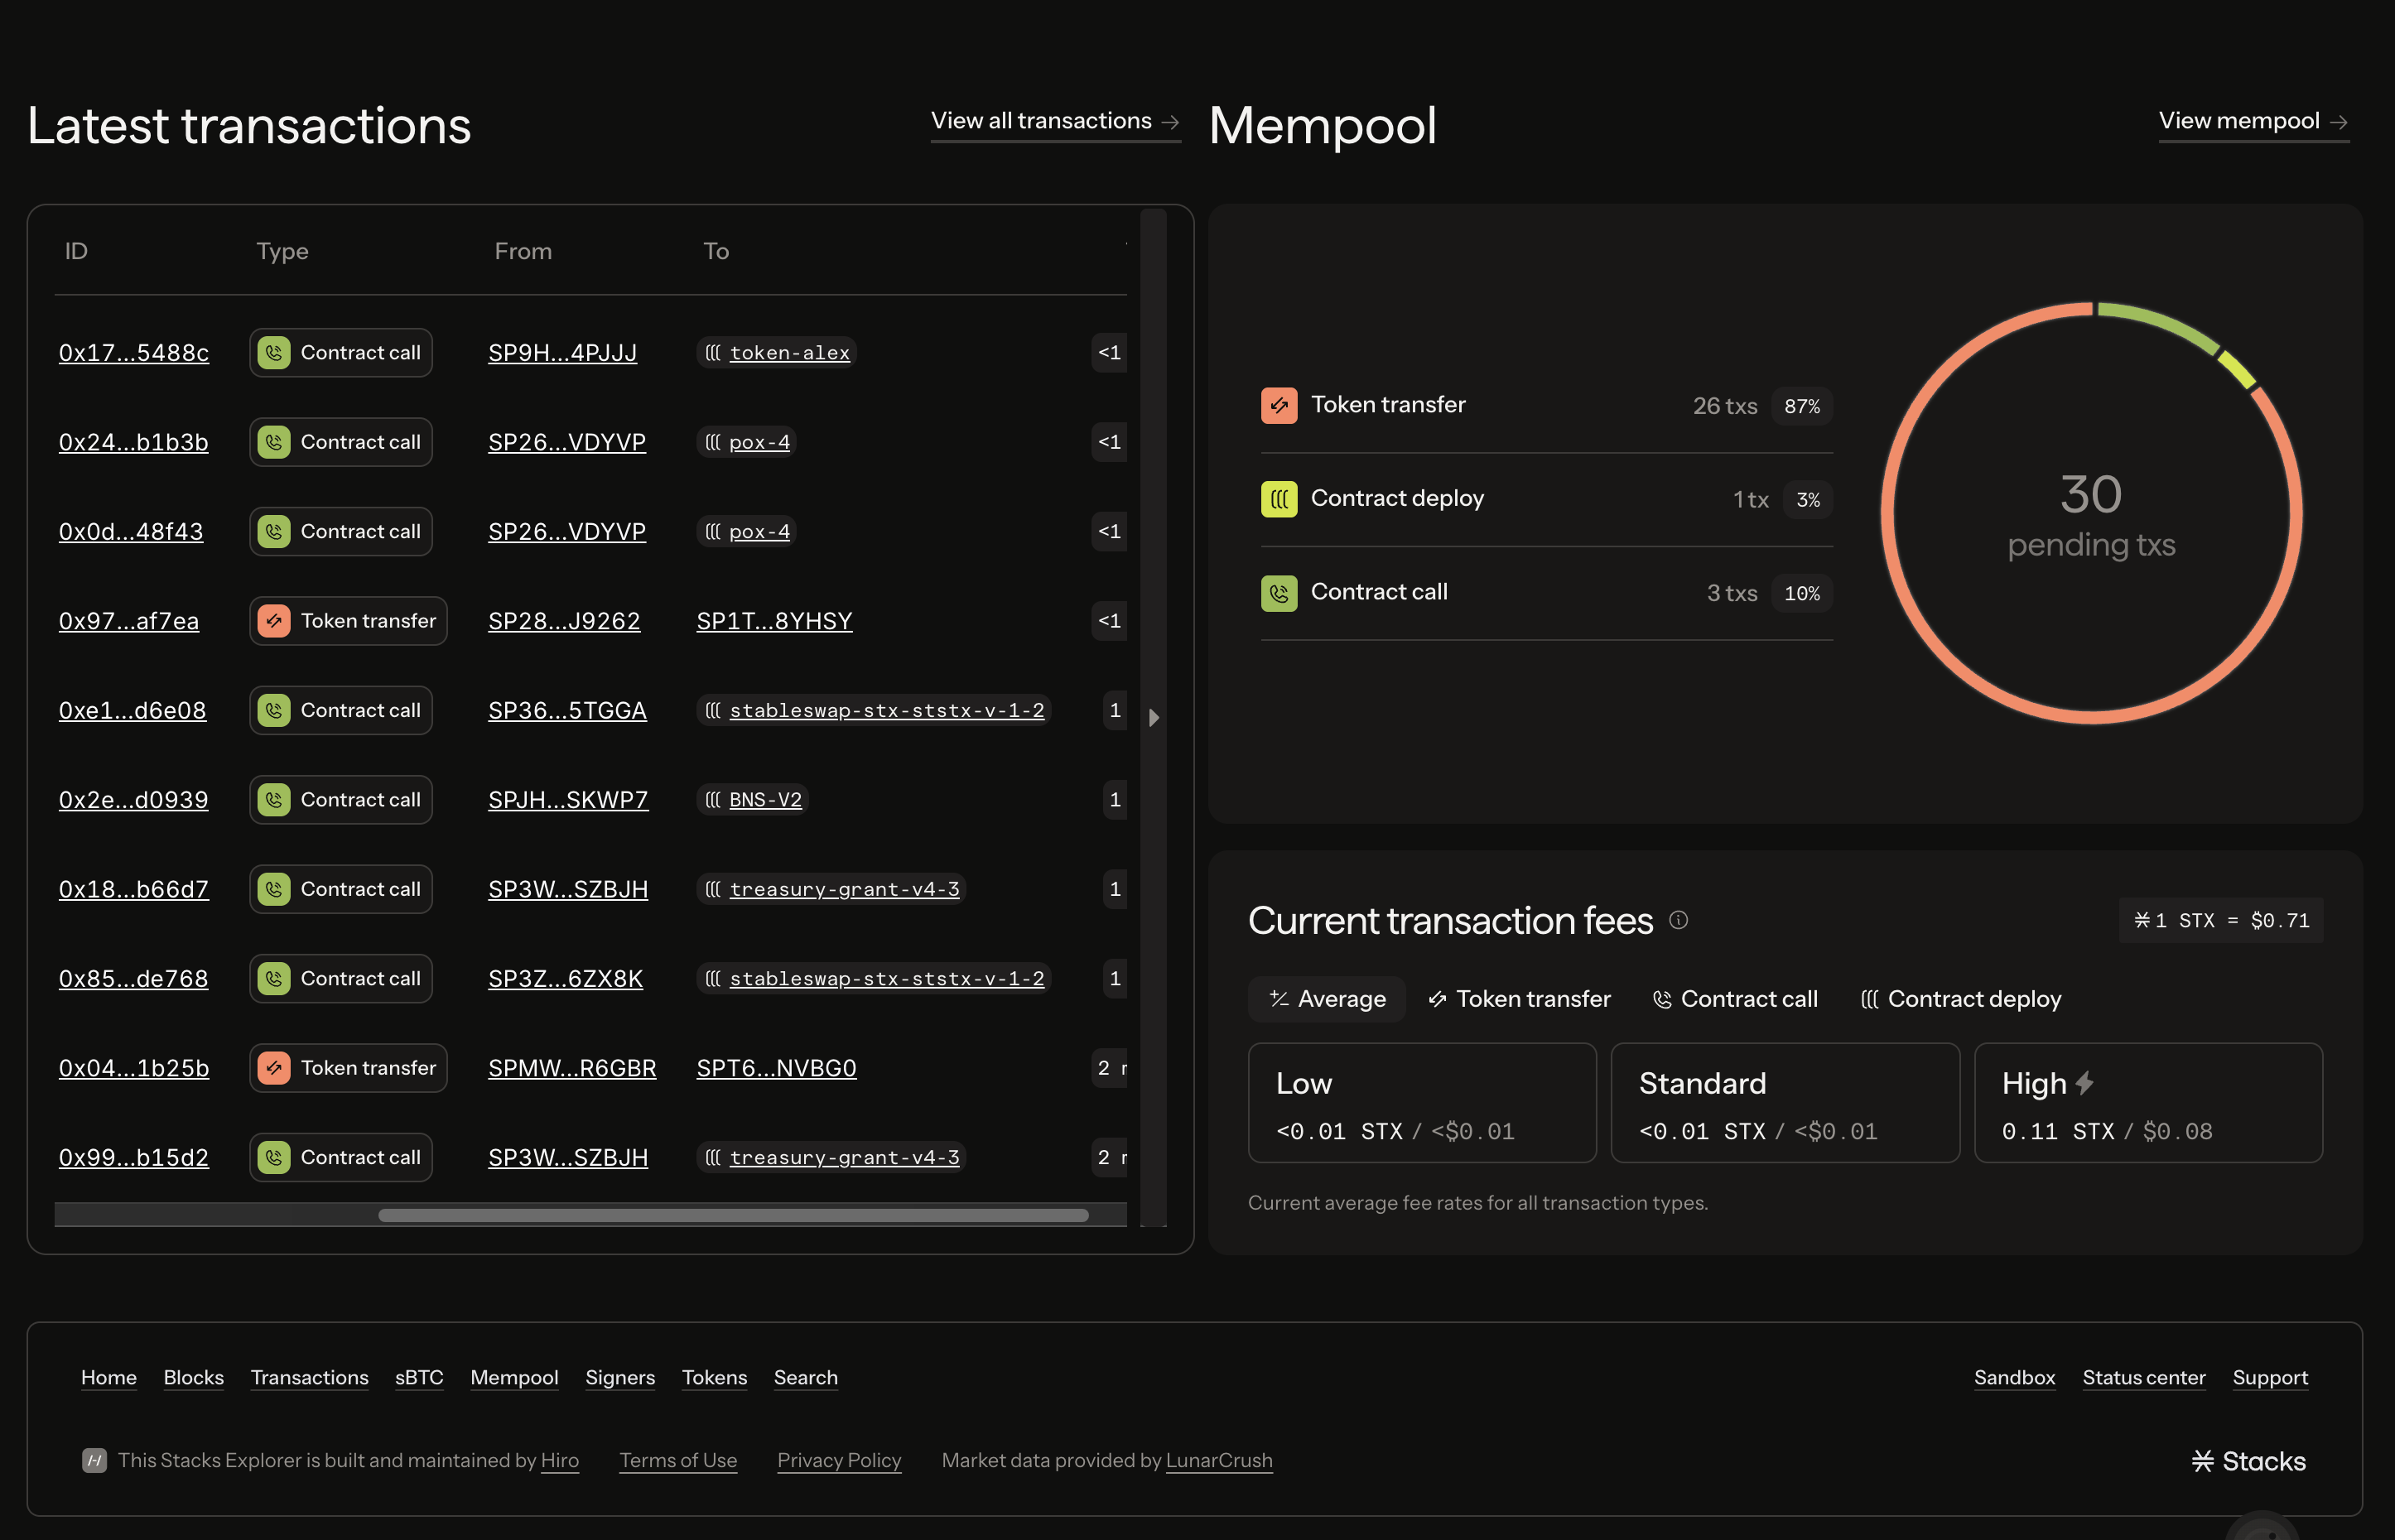Click the lightning bolt icon next to High
Image resolution: width=2395 pixels, height=1540 pixels.
click(x=2085, y=1083)
